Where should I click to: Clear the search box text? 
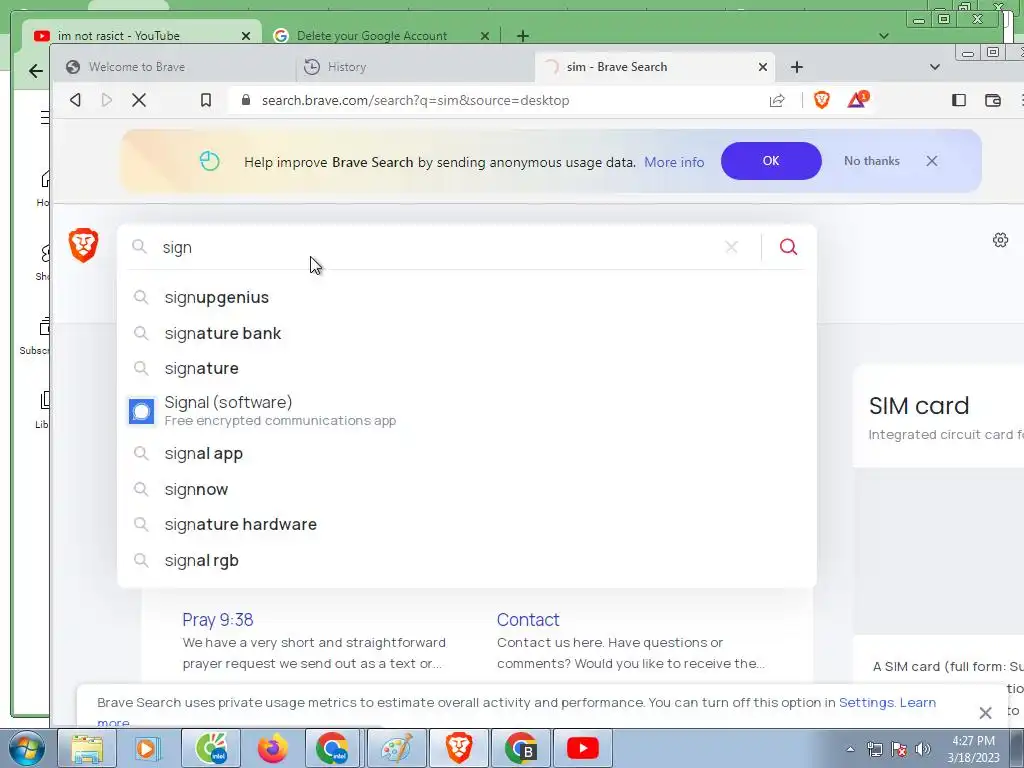click(x=731, y=247)
